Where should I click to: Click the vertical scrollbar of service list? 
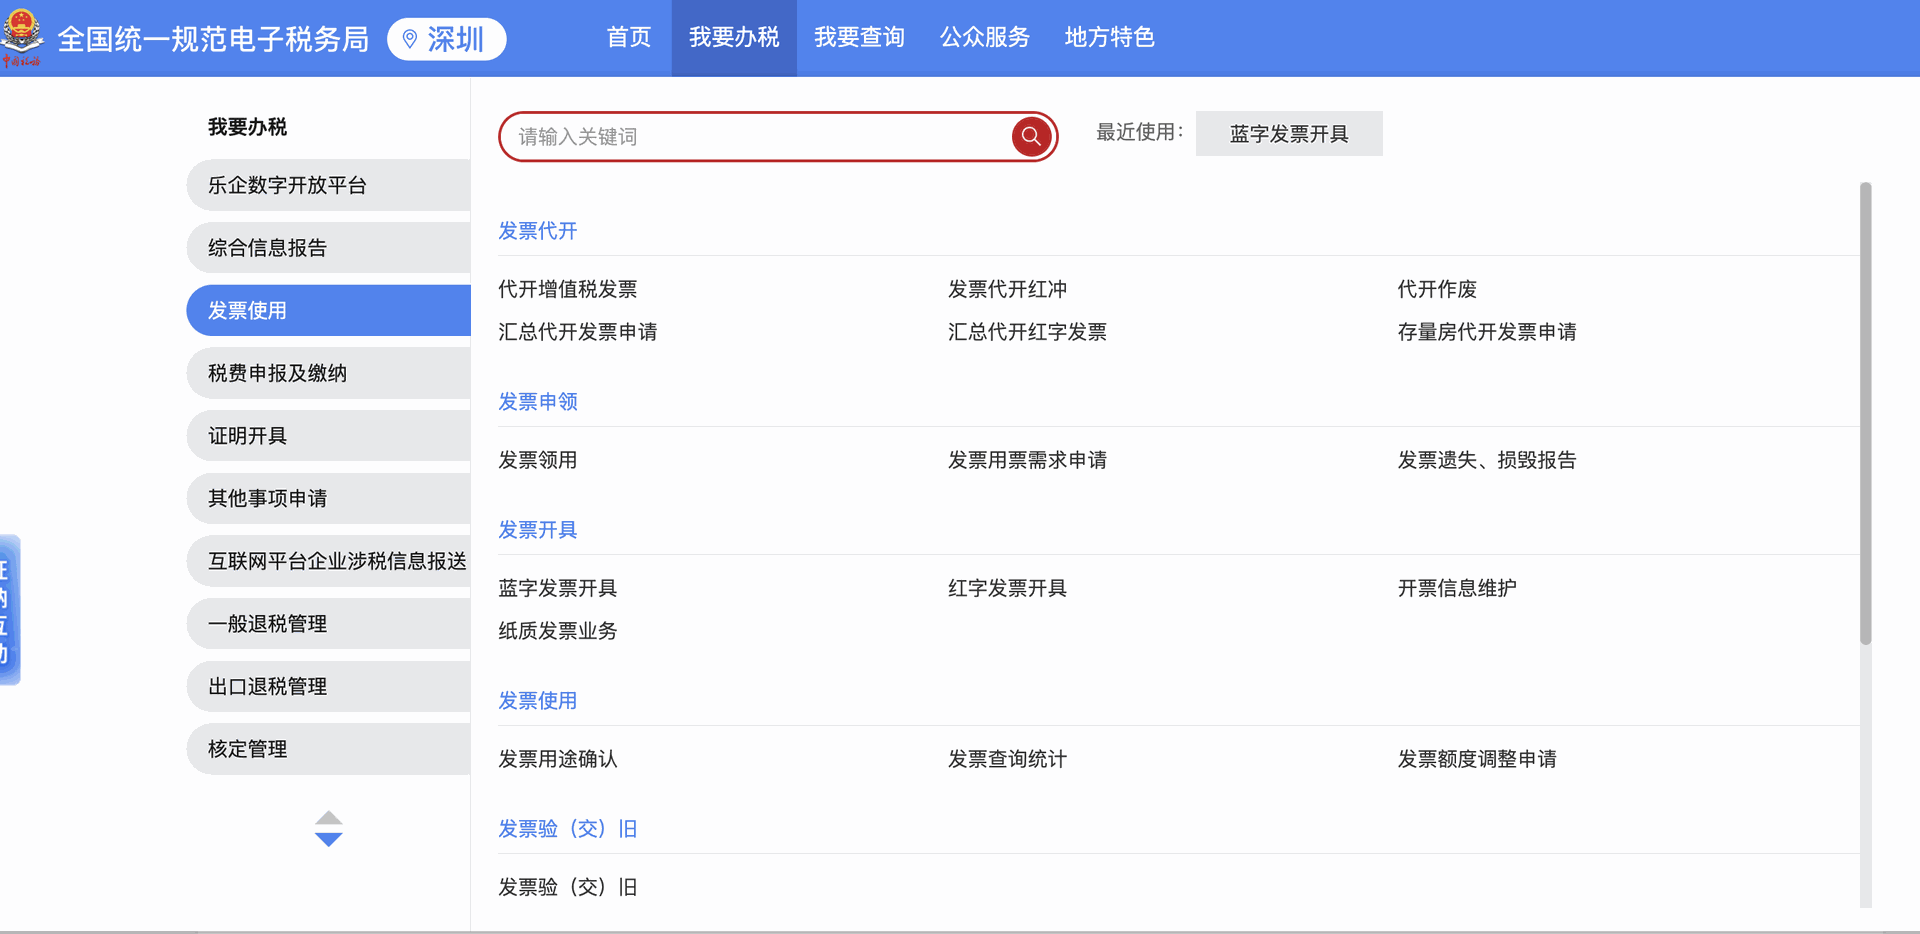[x=1865, y=414]
